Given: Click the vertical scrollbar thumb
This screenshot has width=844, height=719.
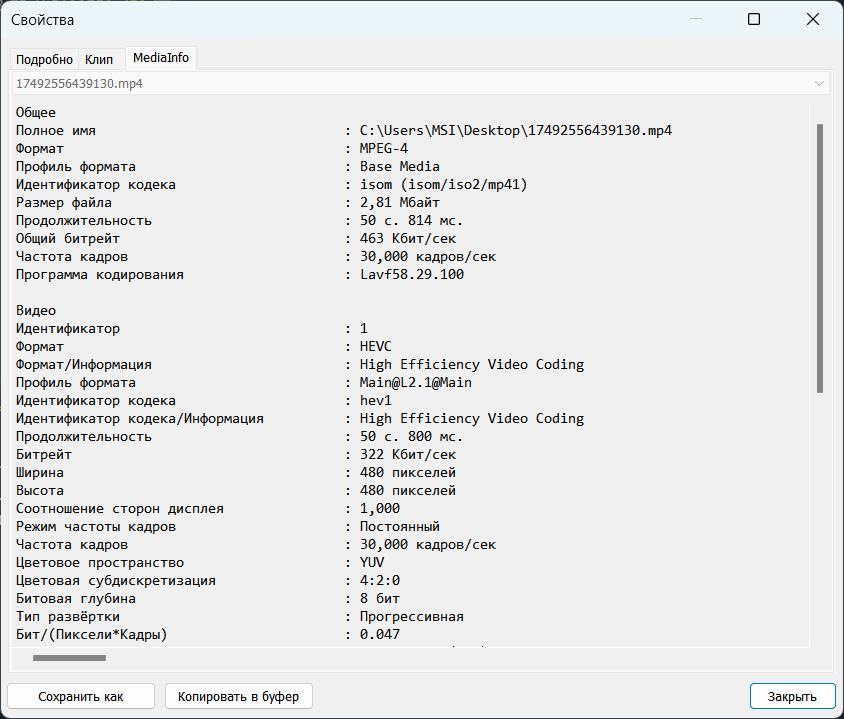Looking at the screenshot, I should (820, 257).
